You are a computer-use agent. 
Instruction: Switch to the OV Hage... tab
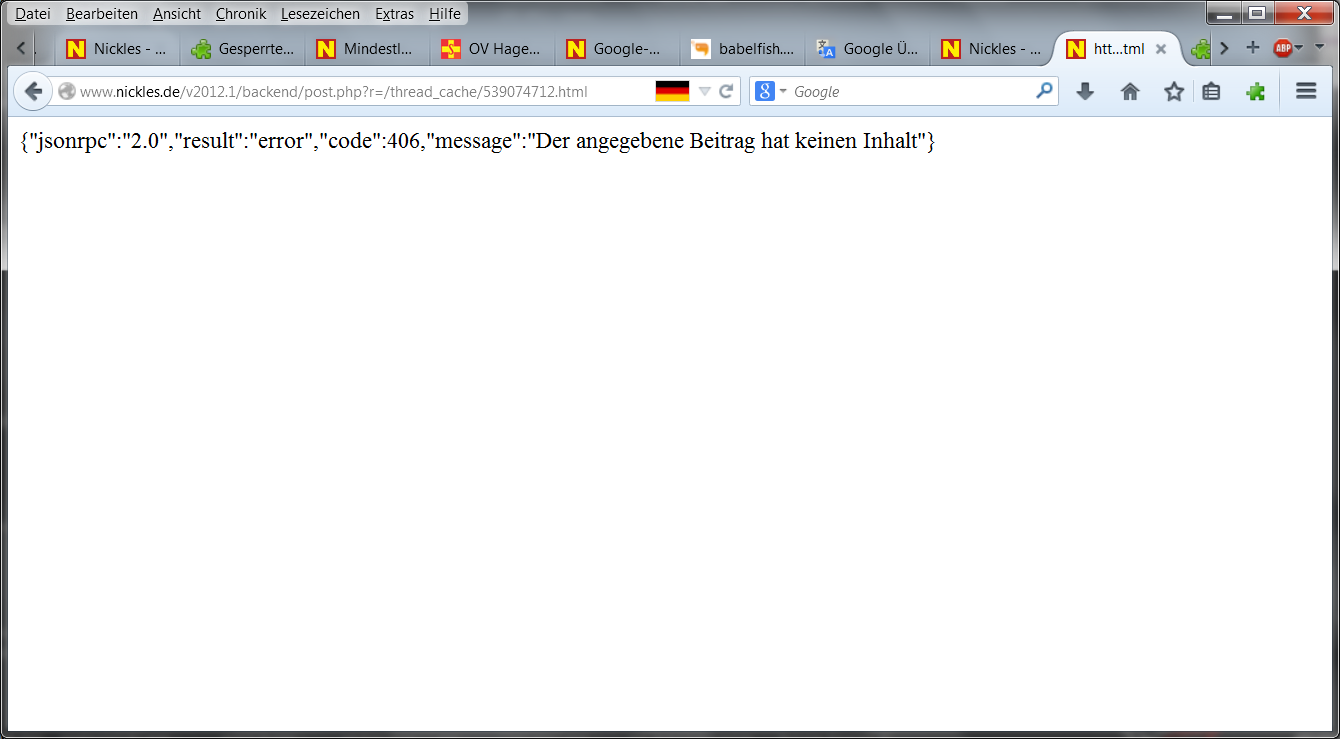(x=492, y=48)
